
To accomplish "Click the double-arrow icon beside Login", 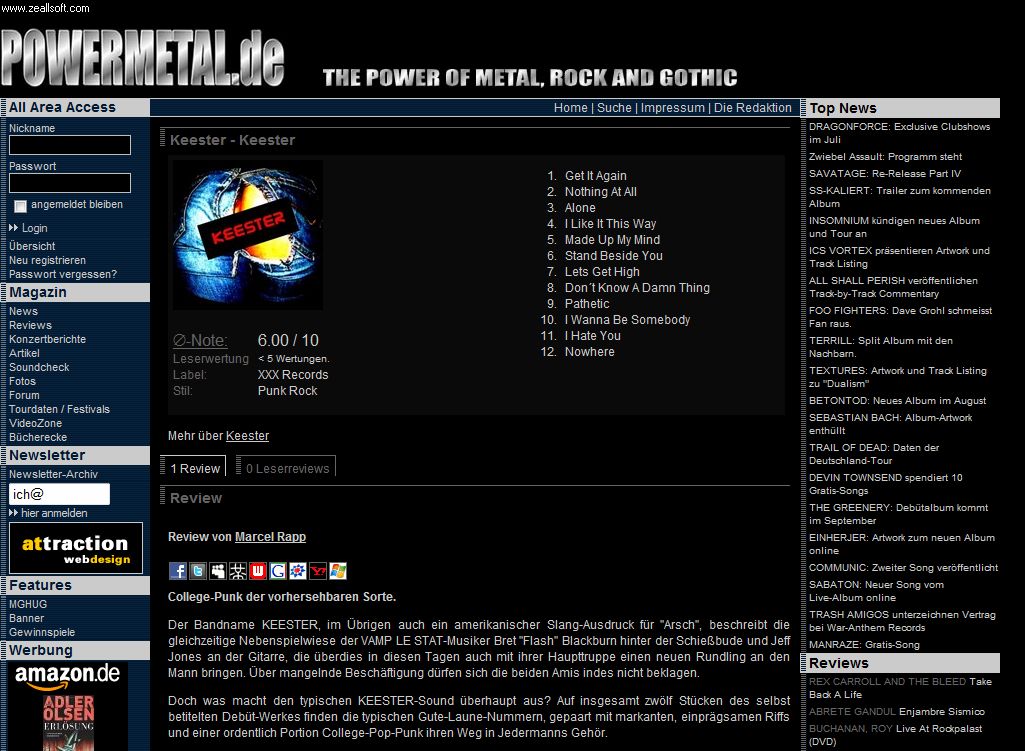I will pos(14,227).
